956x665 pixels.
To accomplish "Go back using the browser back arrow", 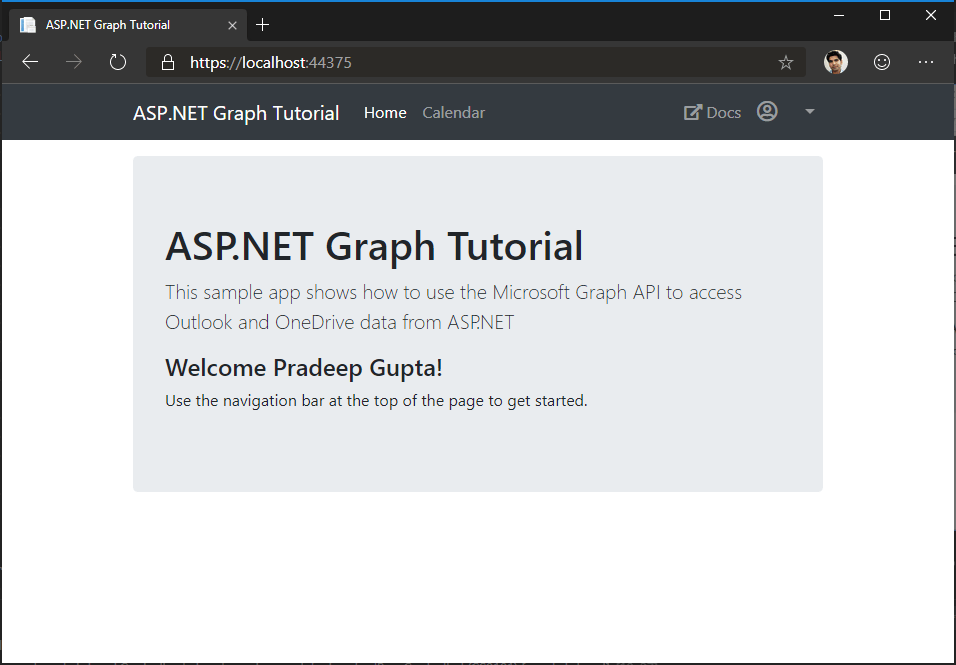I will click(30, 62).
